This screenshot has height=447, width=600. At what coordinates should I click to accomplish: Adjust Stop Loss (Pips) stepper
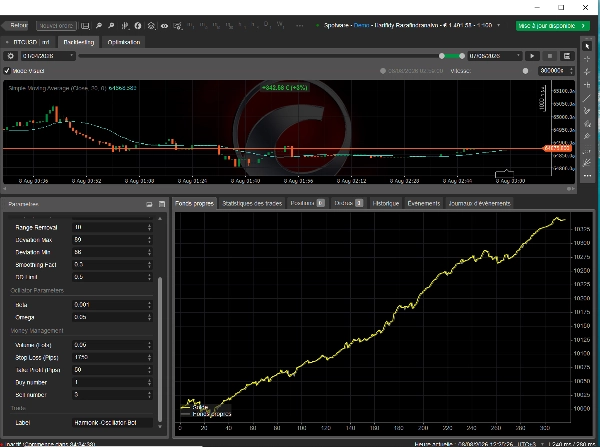[150, 357]
